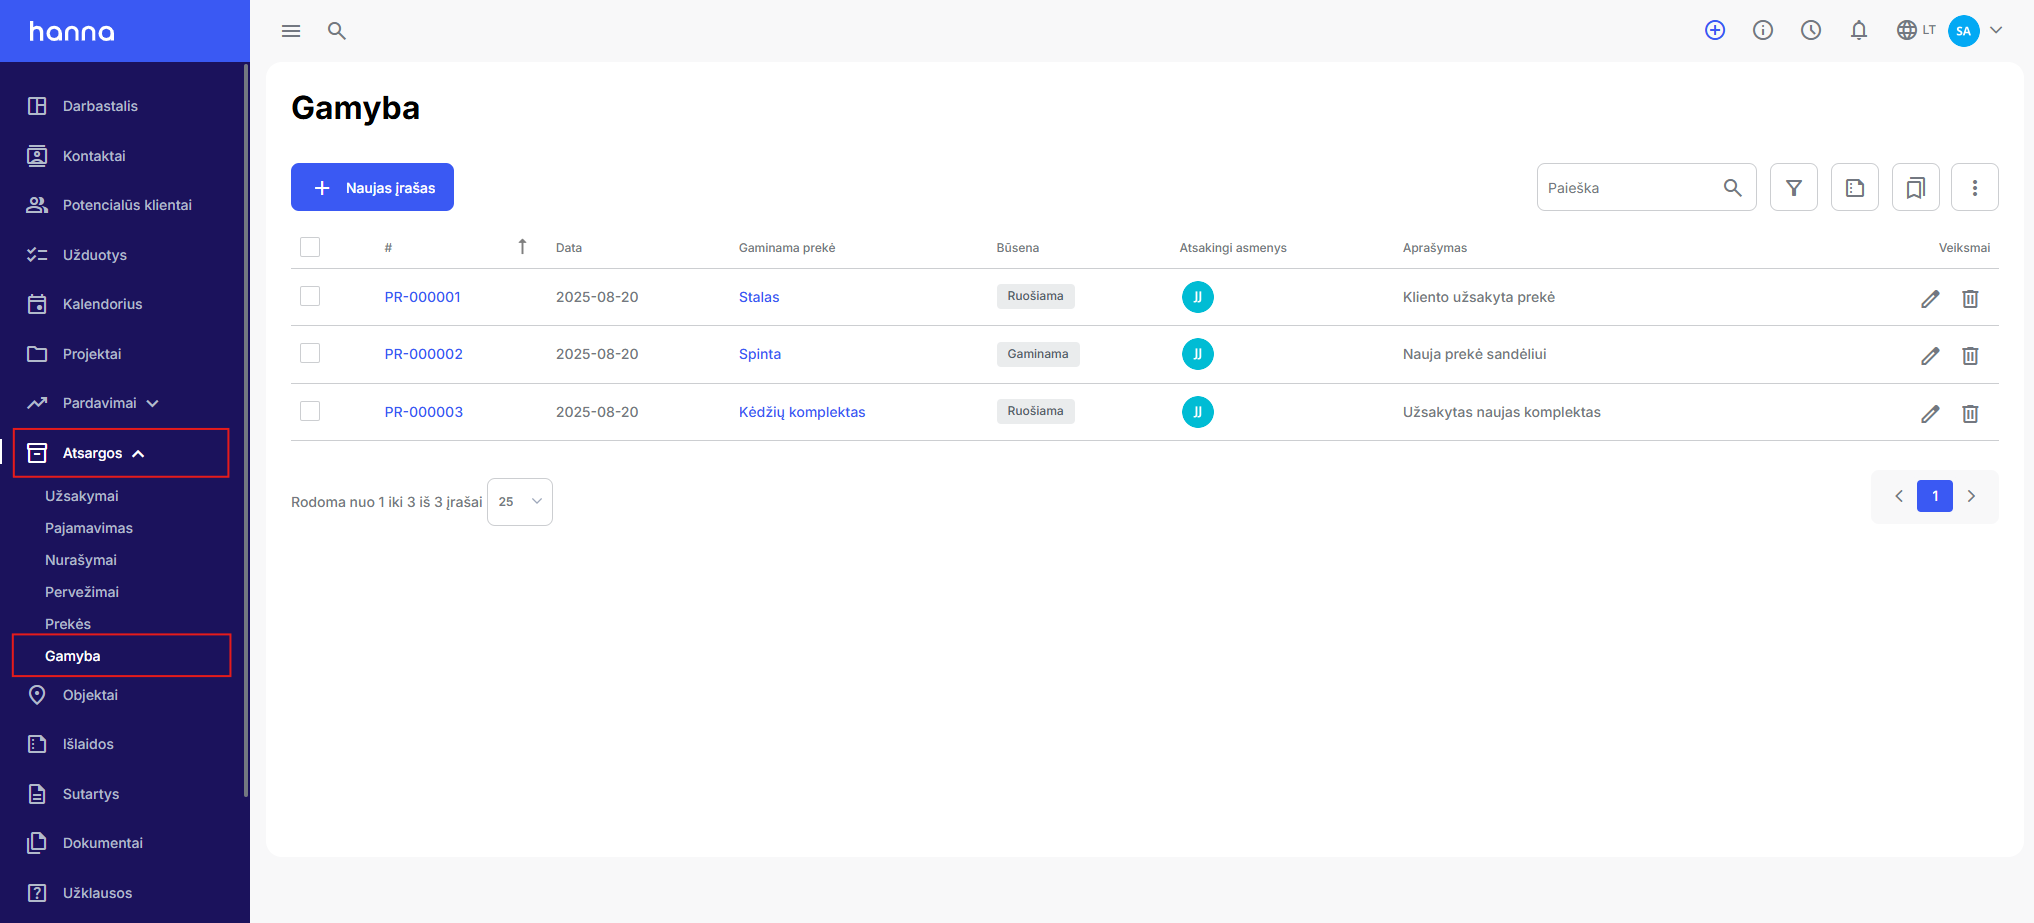Image resolution: width=2034 pixels, height=923 pixels.
Task: Click JJ avatar in Spinta row
Action: 1198,354
